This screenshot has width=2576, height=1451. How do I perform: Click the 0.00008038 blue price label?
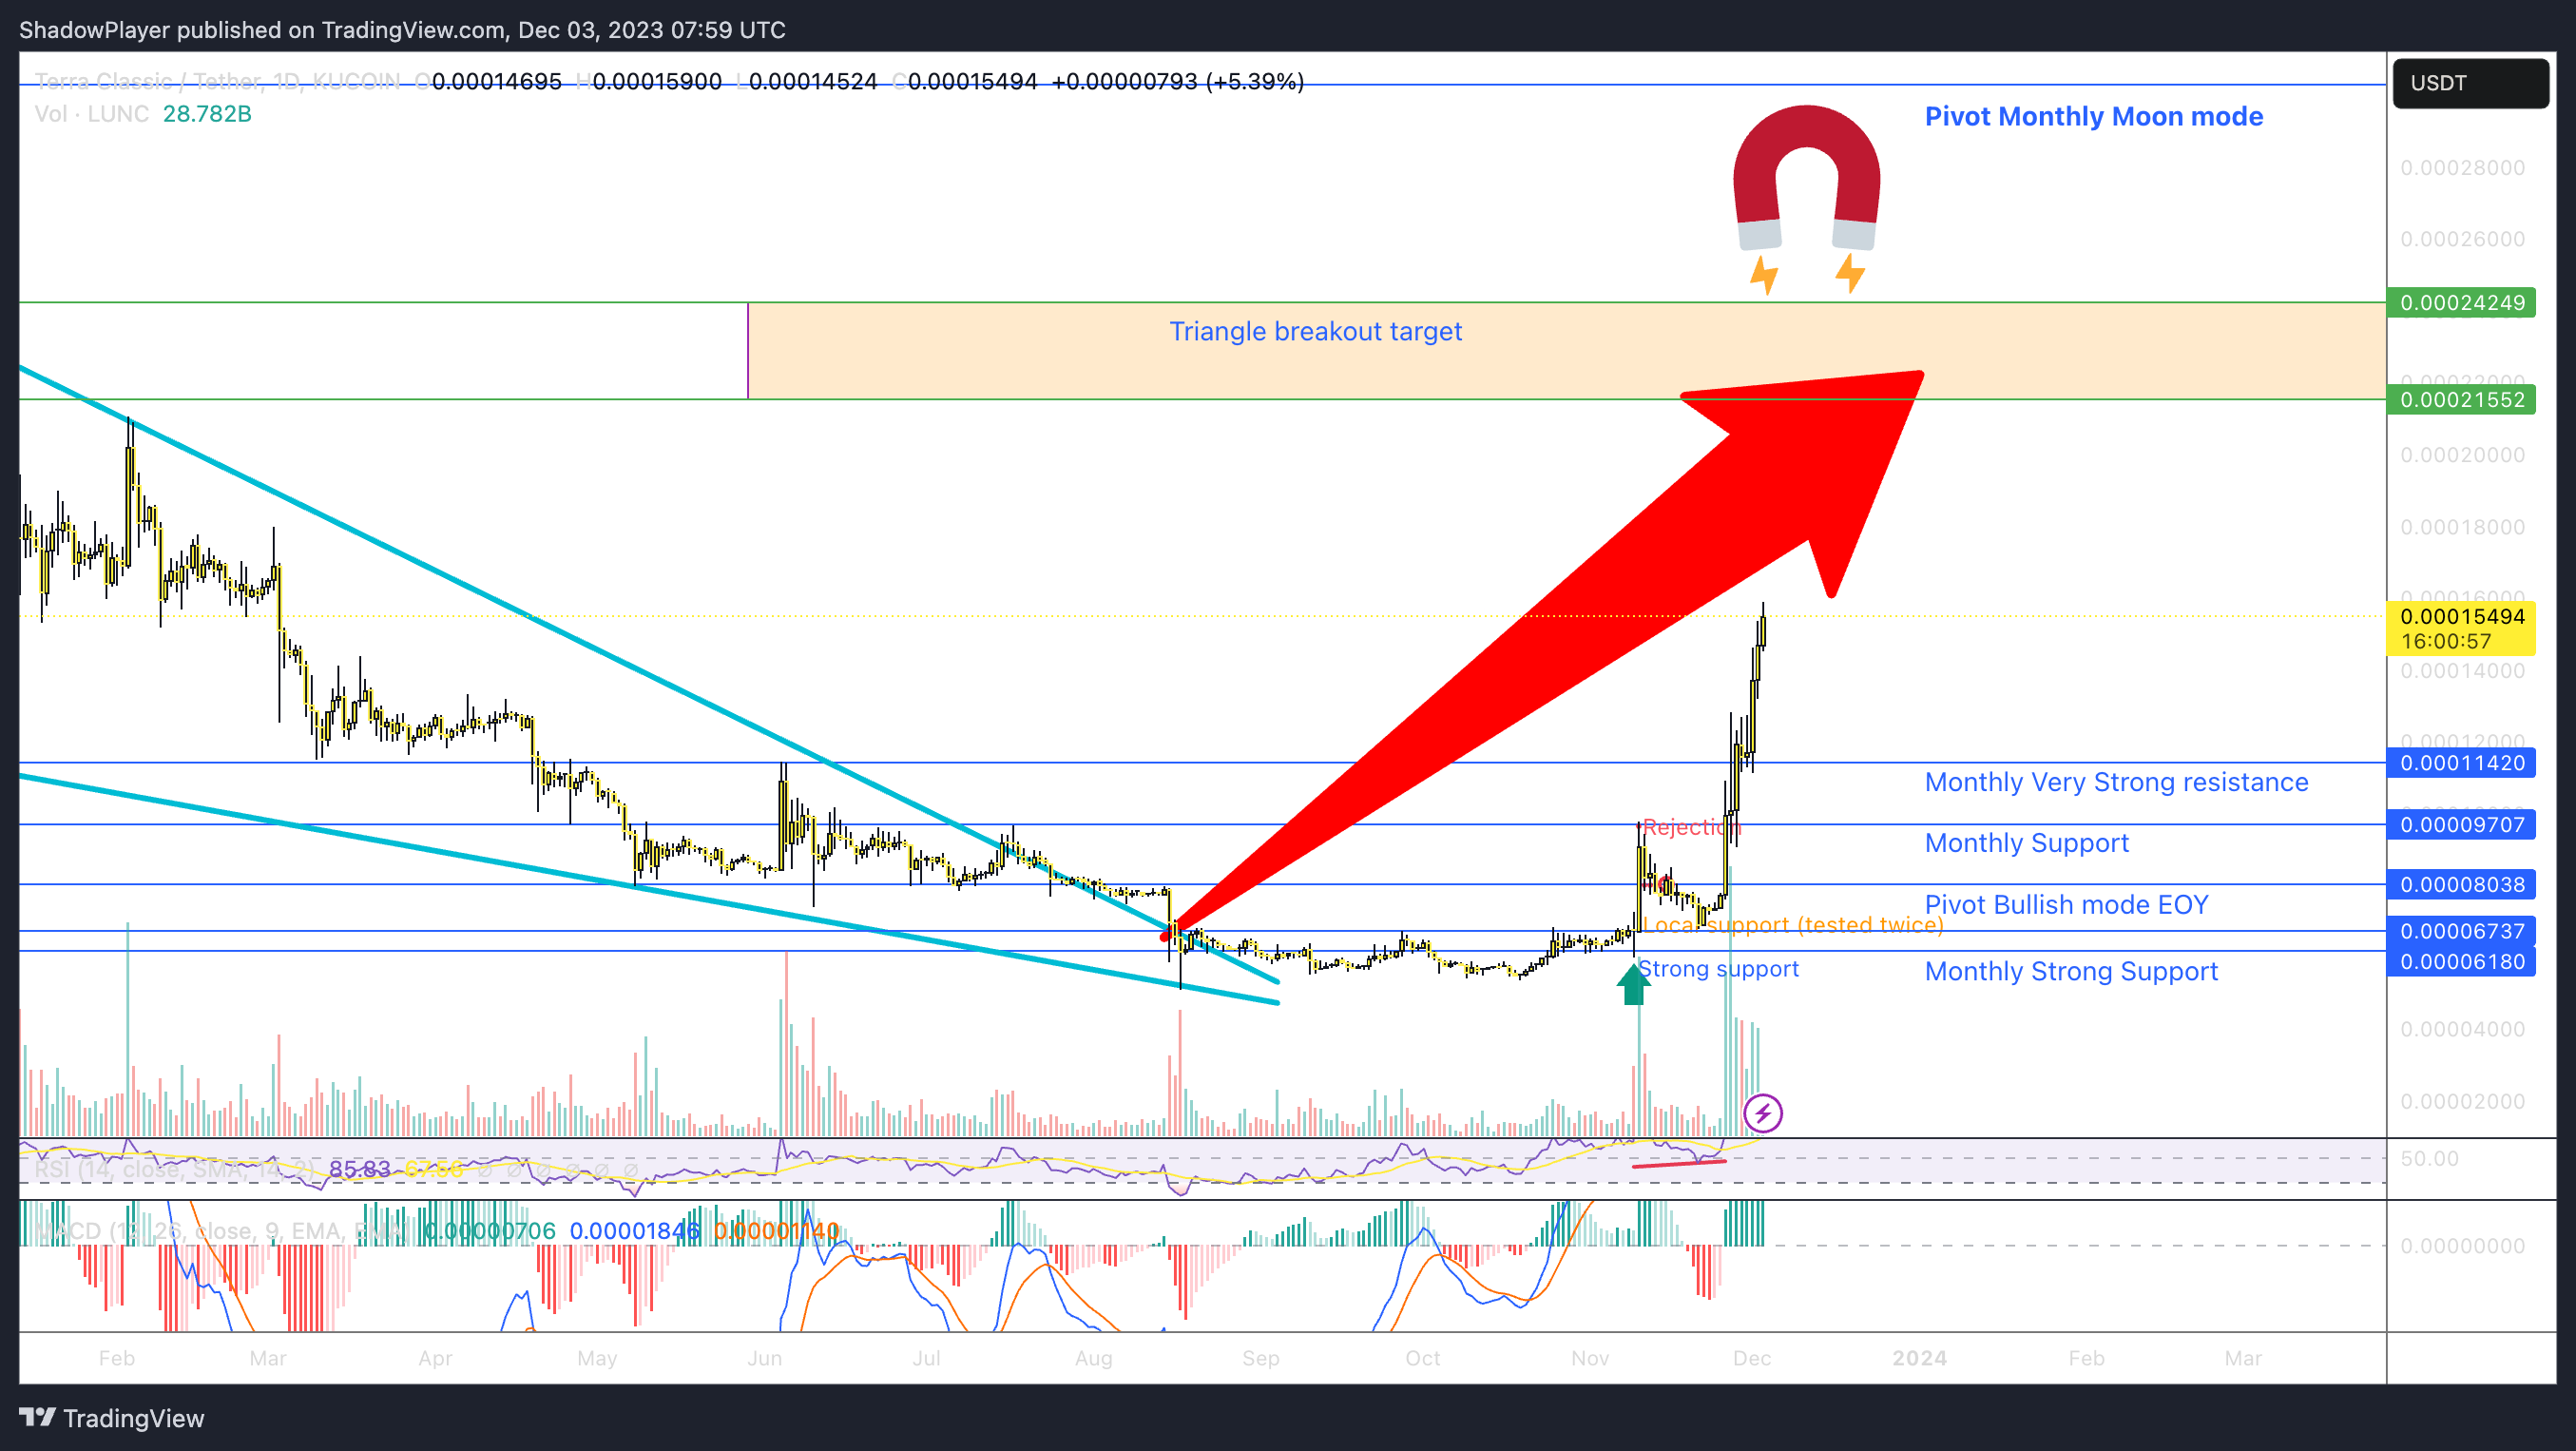point(2461,885)
